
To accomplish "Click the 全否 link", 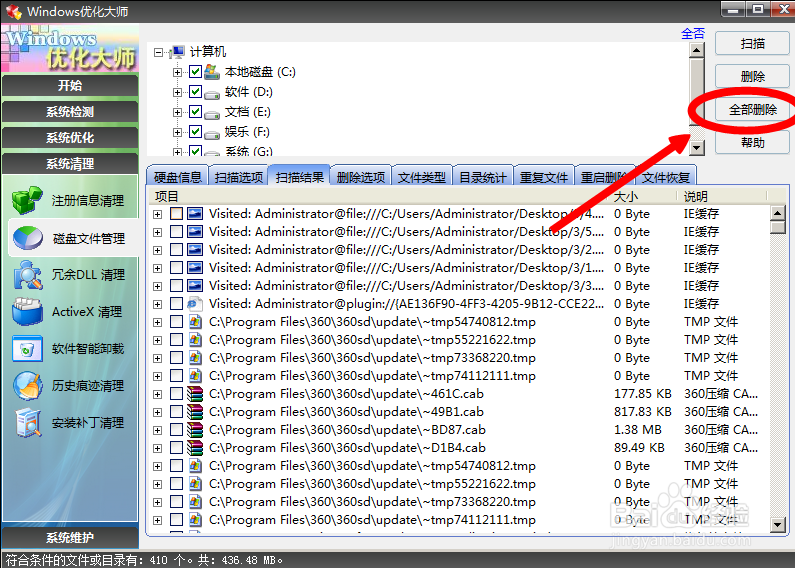I will (693, 33).
